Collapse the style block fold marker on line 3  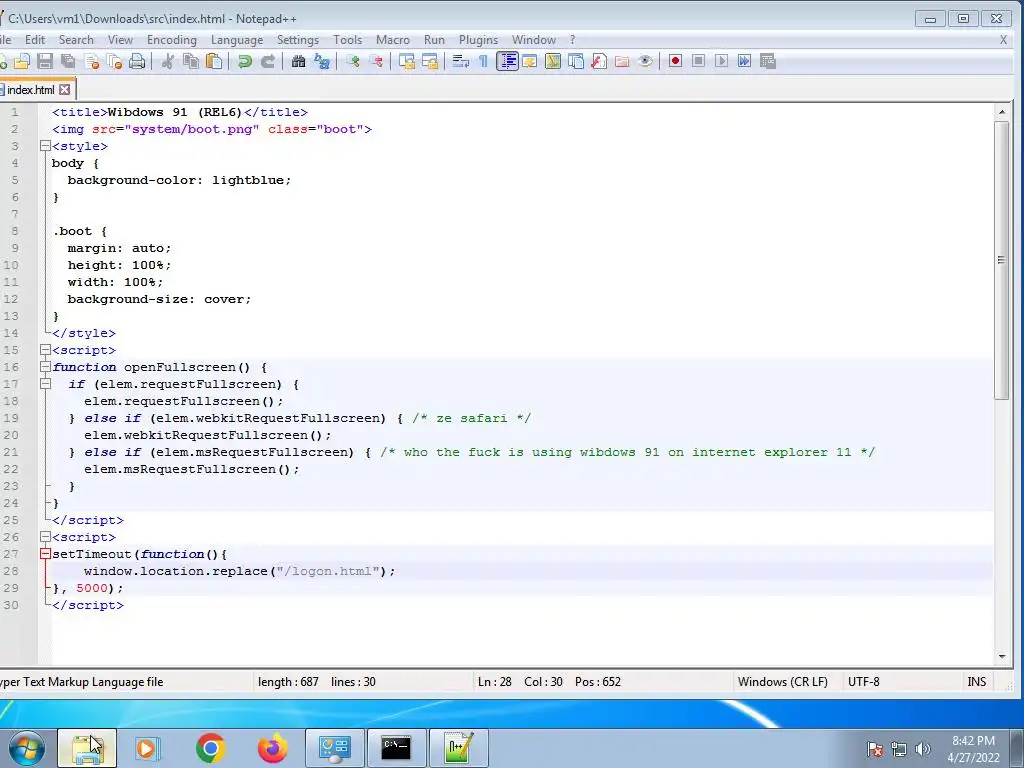pyautogui.click(x=45, y=146)
